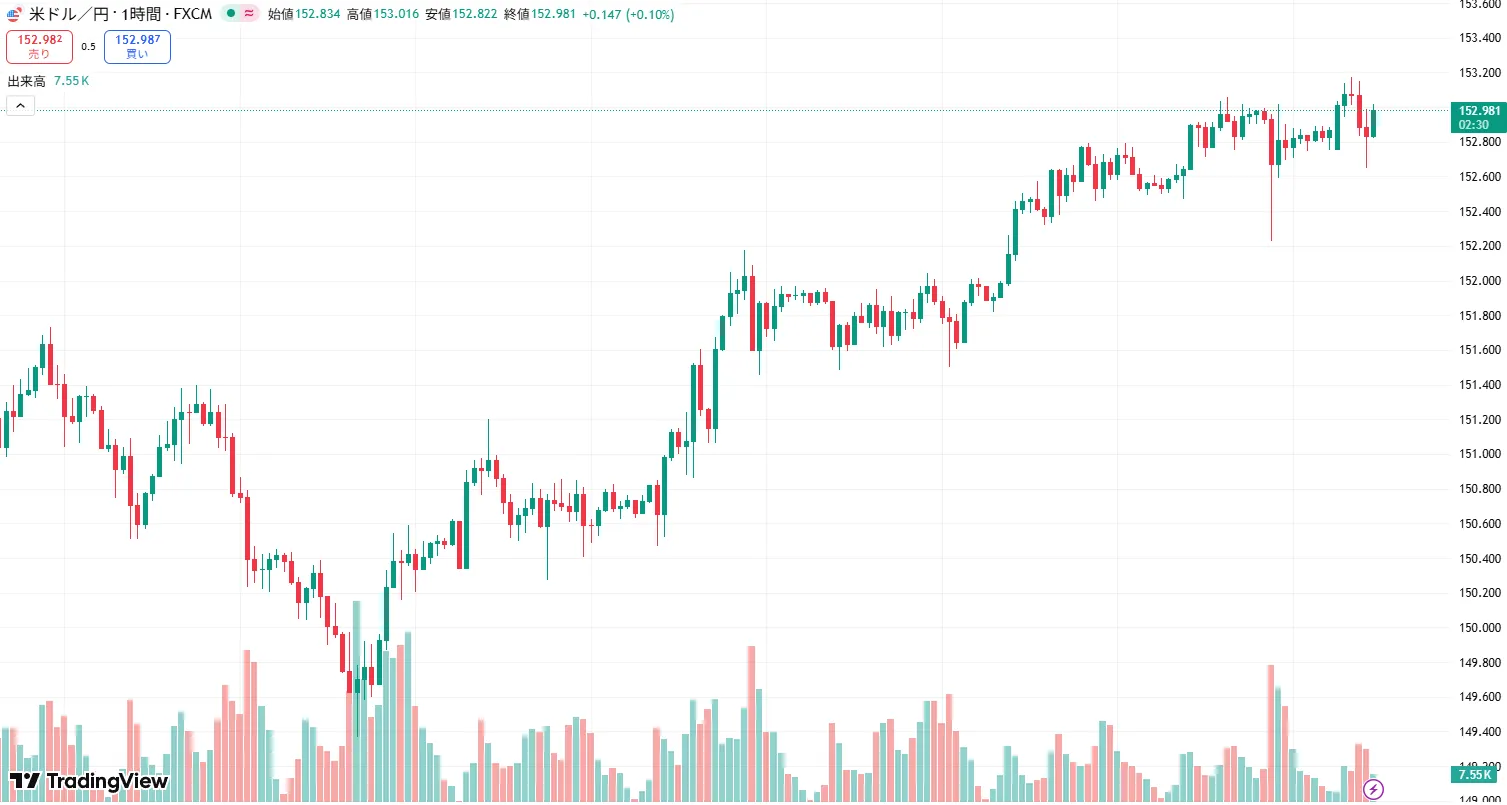Click the spread value 0.5 between quote buttons
The image size is (1507, 805).
click(x=89, y=46)
